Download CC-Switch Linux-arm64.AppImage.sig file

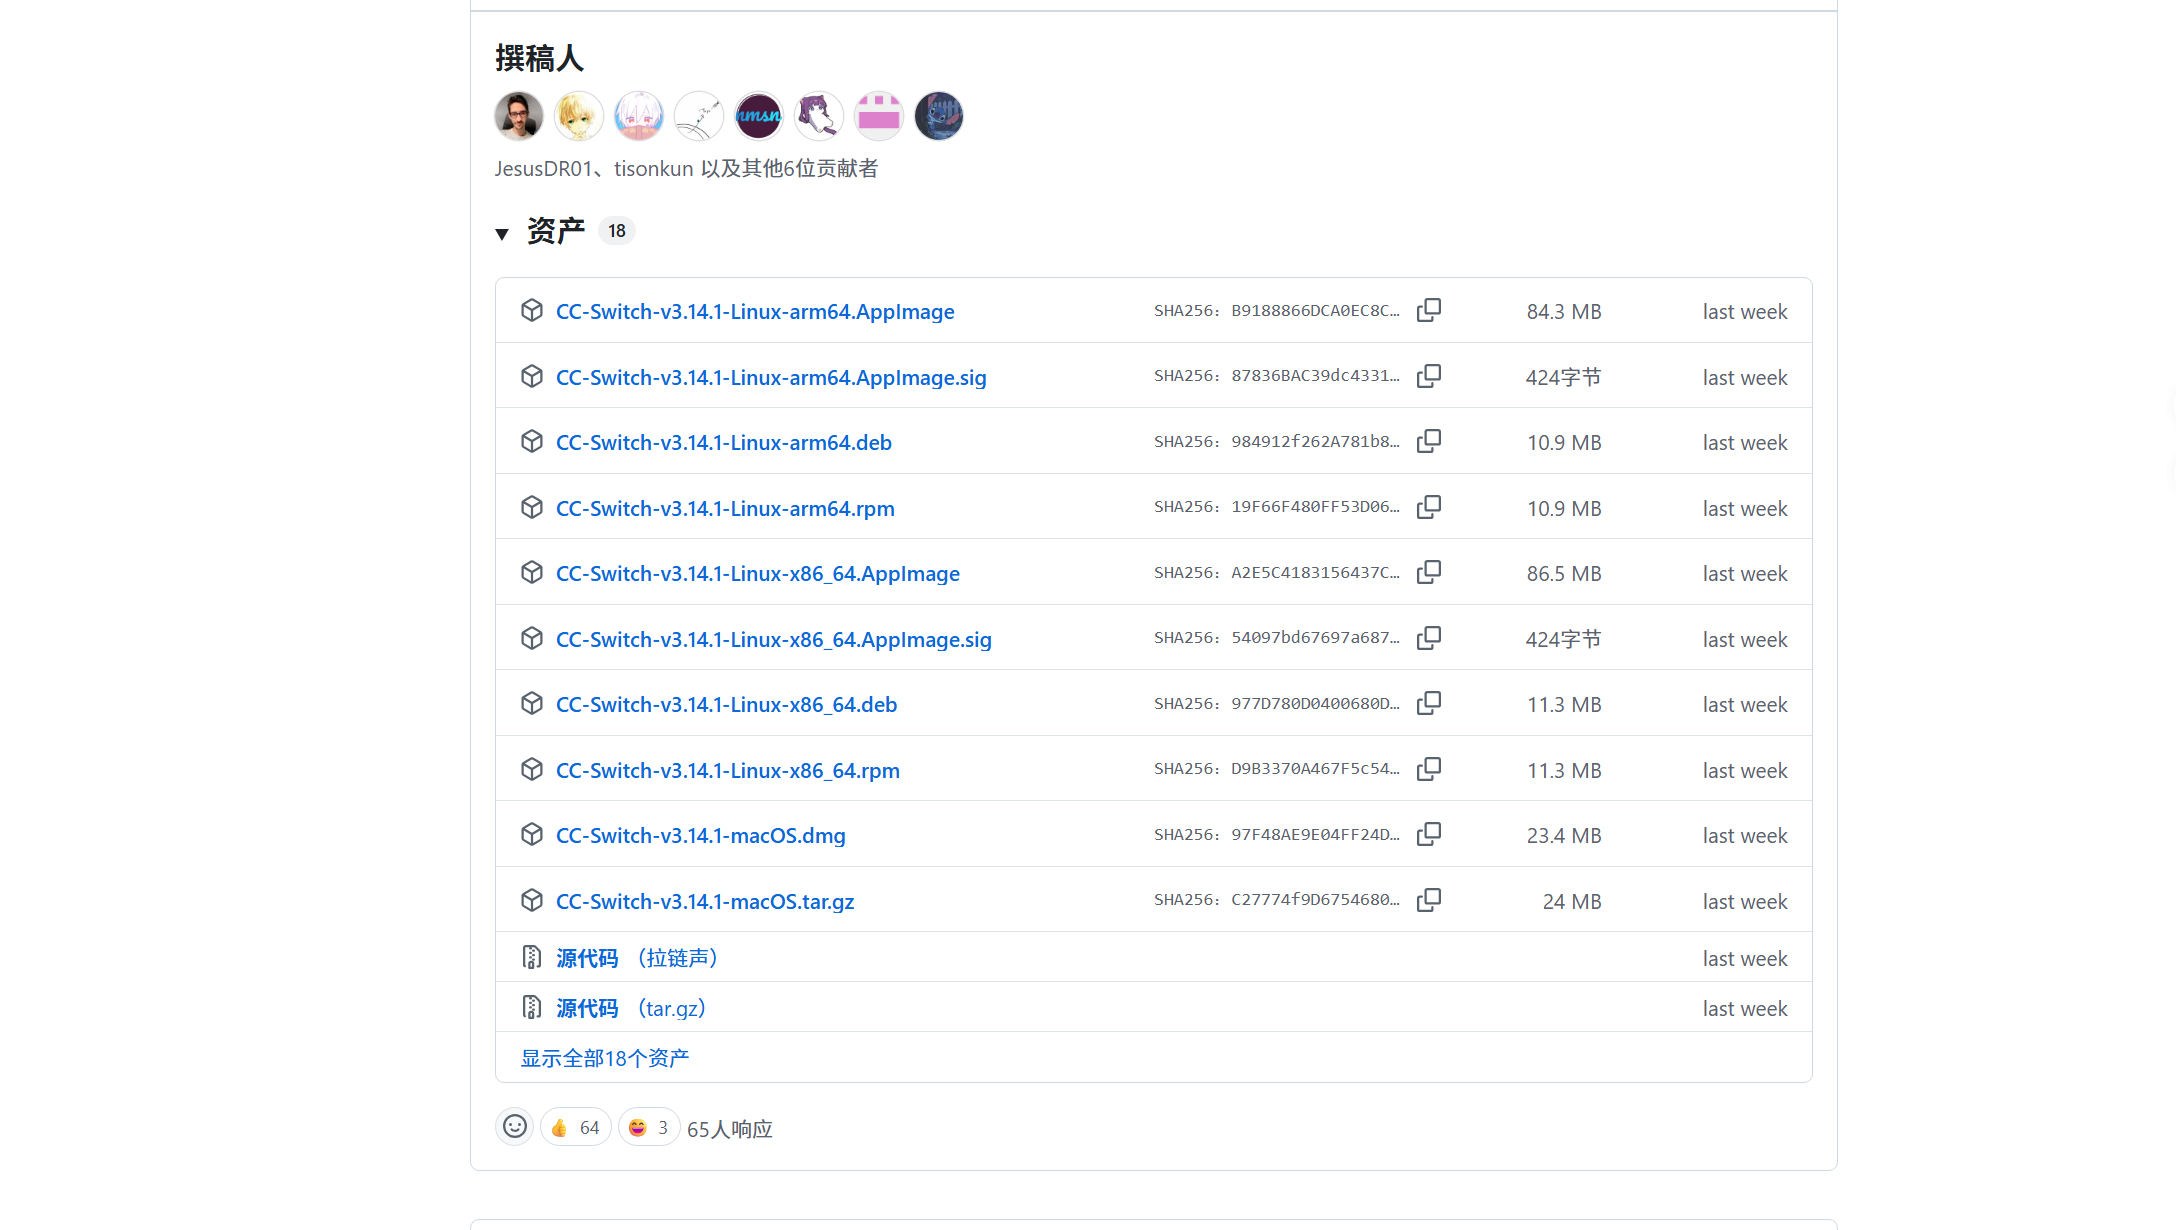tap(770, 378)
